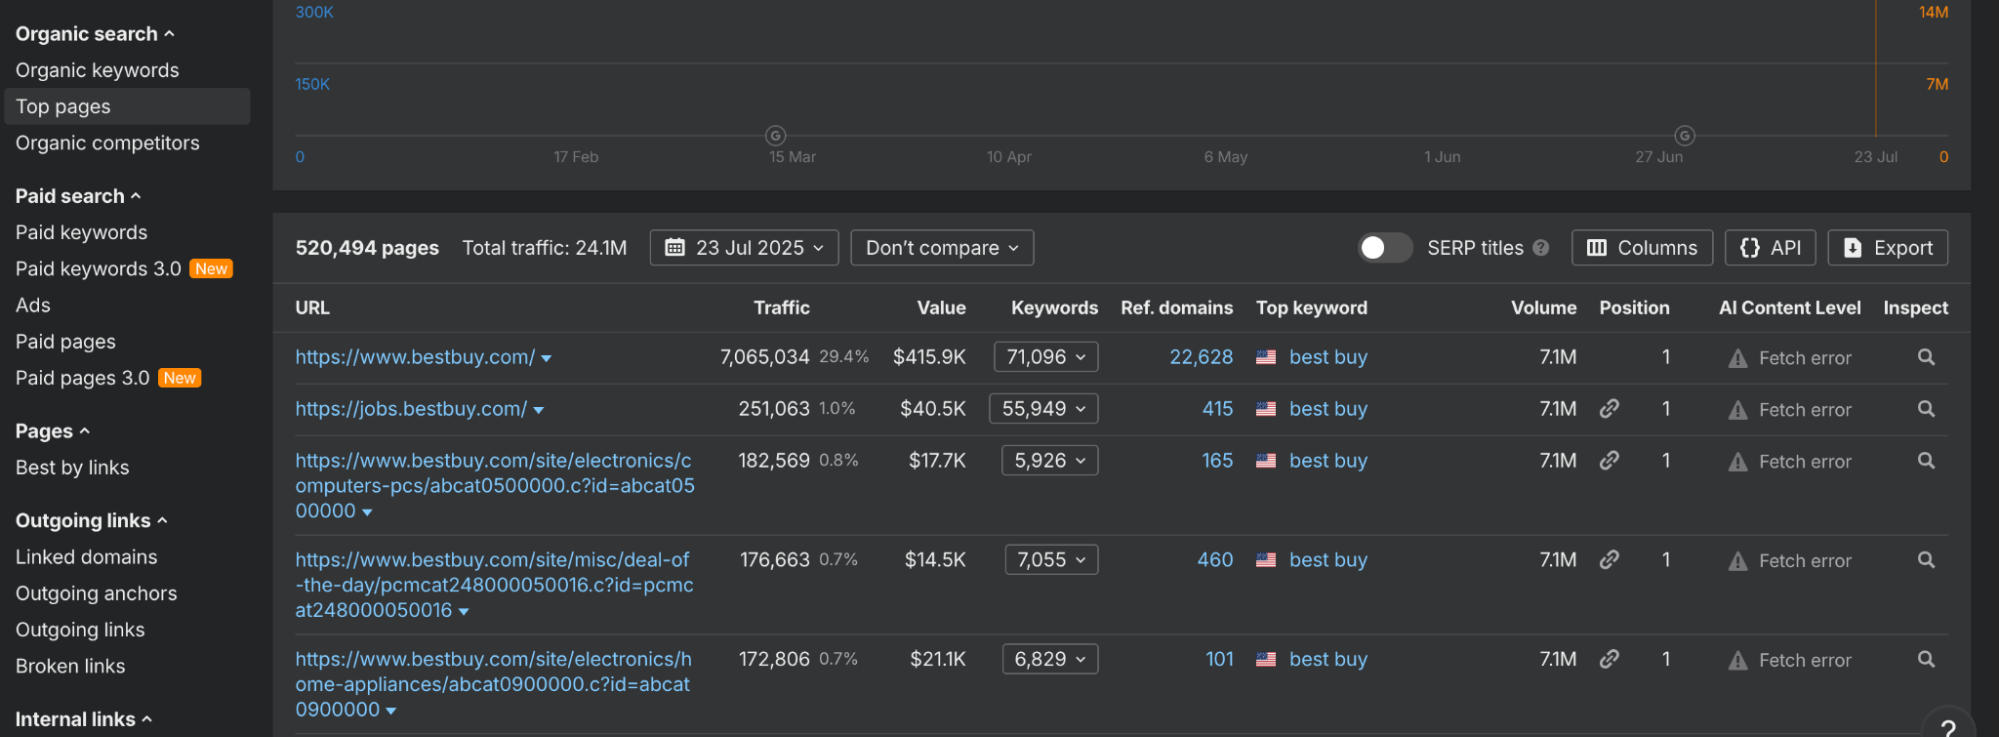Click Fetch error warning icon in computers-pcs row
Image resolution: width=1999 pixels, height=737 pixels.
click(x=1738, y=462)
